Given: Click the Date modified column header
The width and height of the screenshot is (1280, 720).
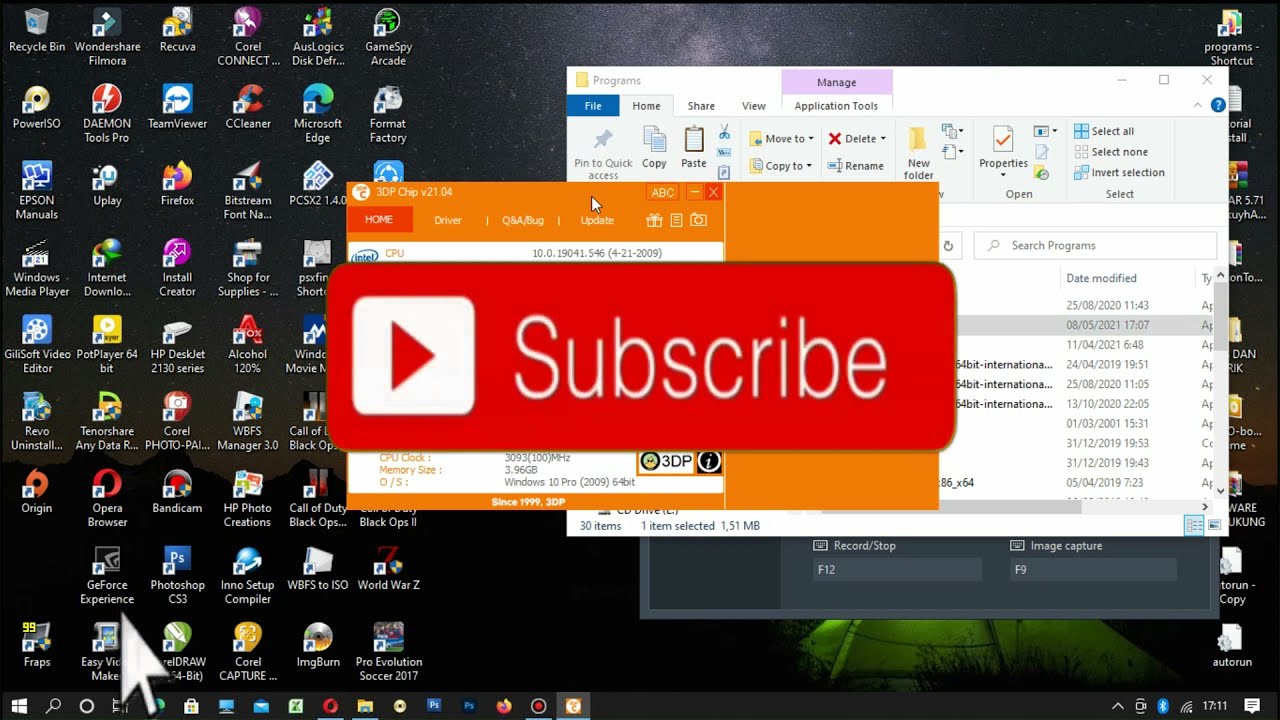Looking at the screenshot, I should [1101, 278].
